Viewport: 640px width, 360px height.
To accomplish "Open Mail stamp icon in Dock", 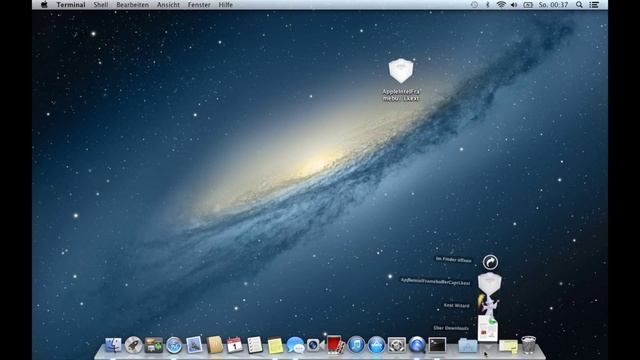I will (194, 345).
